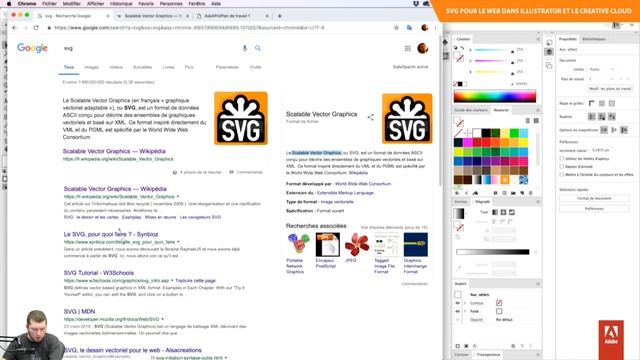Click the grid icon in Règle et grilles
The width and height of the screenshot is (640, 360).
coord(602,103)
